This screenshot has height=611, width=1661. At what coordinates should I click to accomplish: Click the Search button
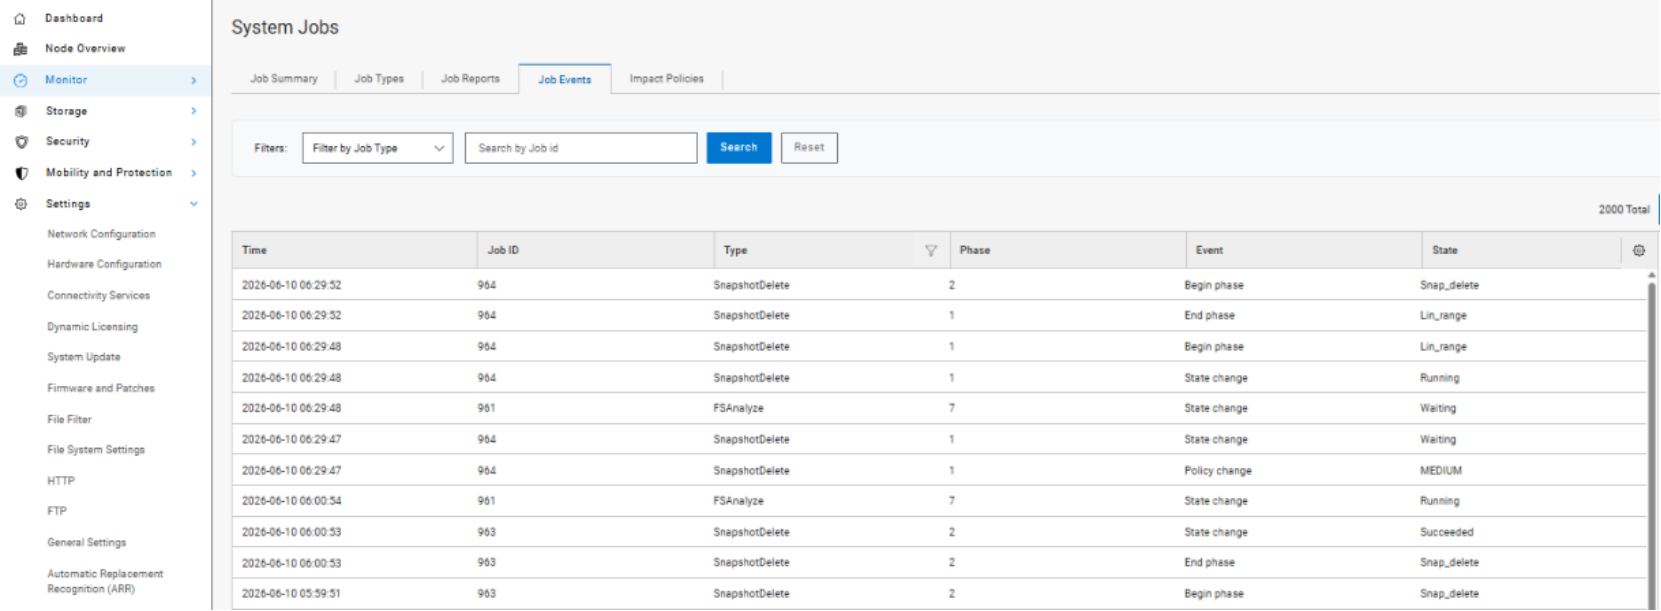click(x=739, y=147)
